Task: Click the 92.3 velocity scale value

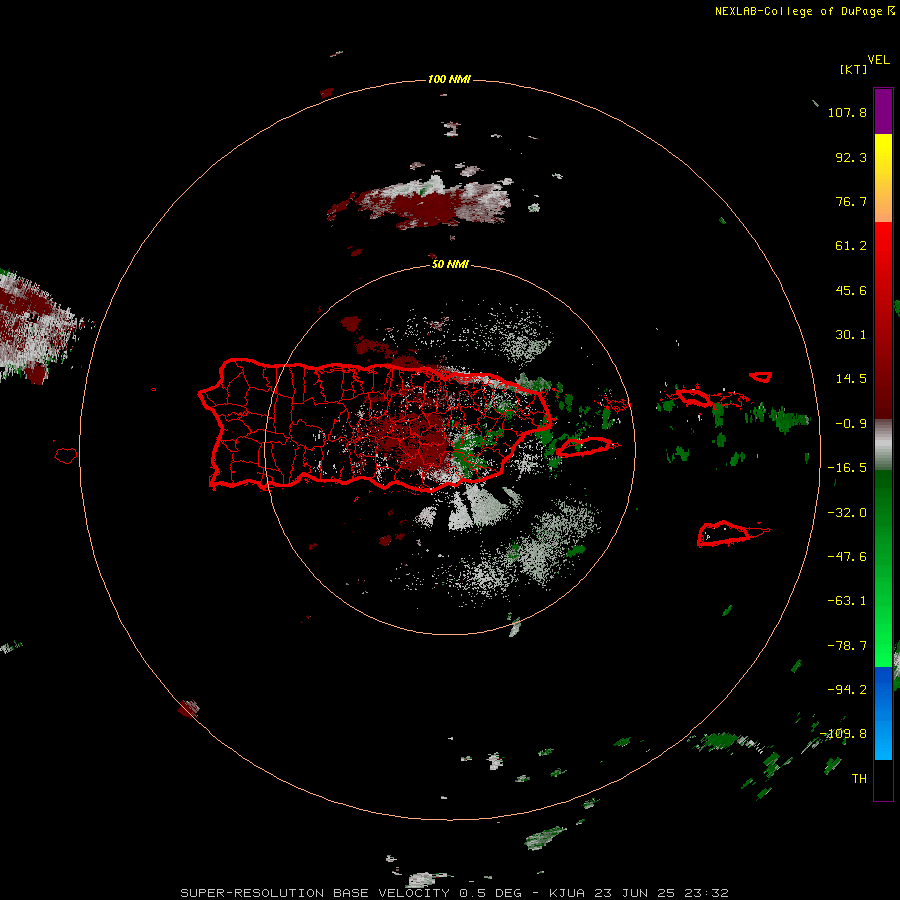Action: click(851, 157)
